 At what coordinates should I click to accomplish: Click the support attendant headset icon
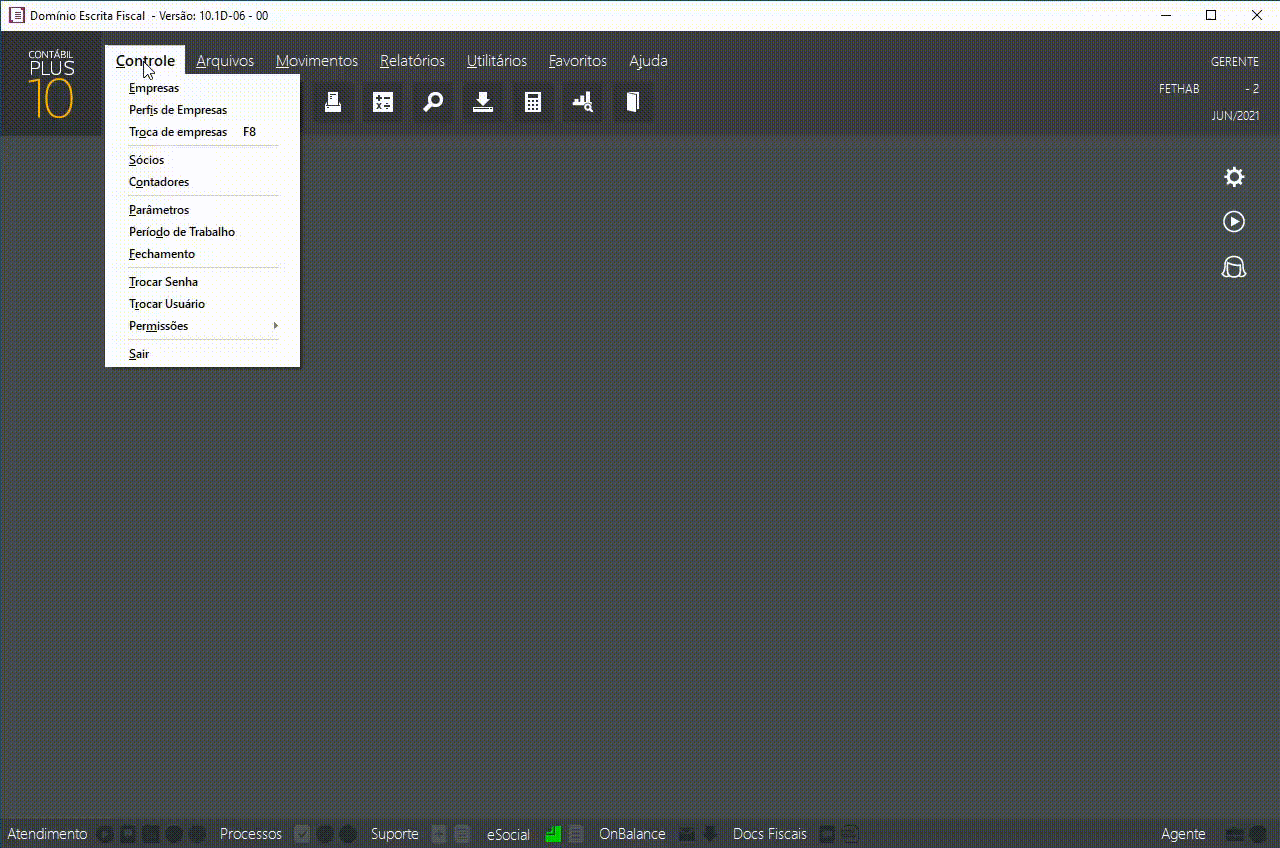pyautogui.click(x=1234, y=267)
